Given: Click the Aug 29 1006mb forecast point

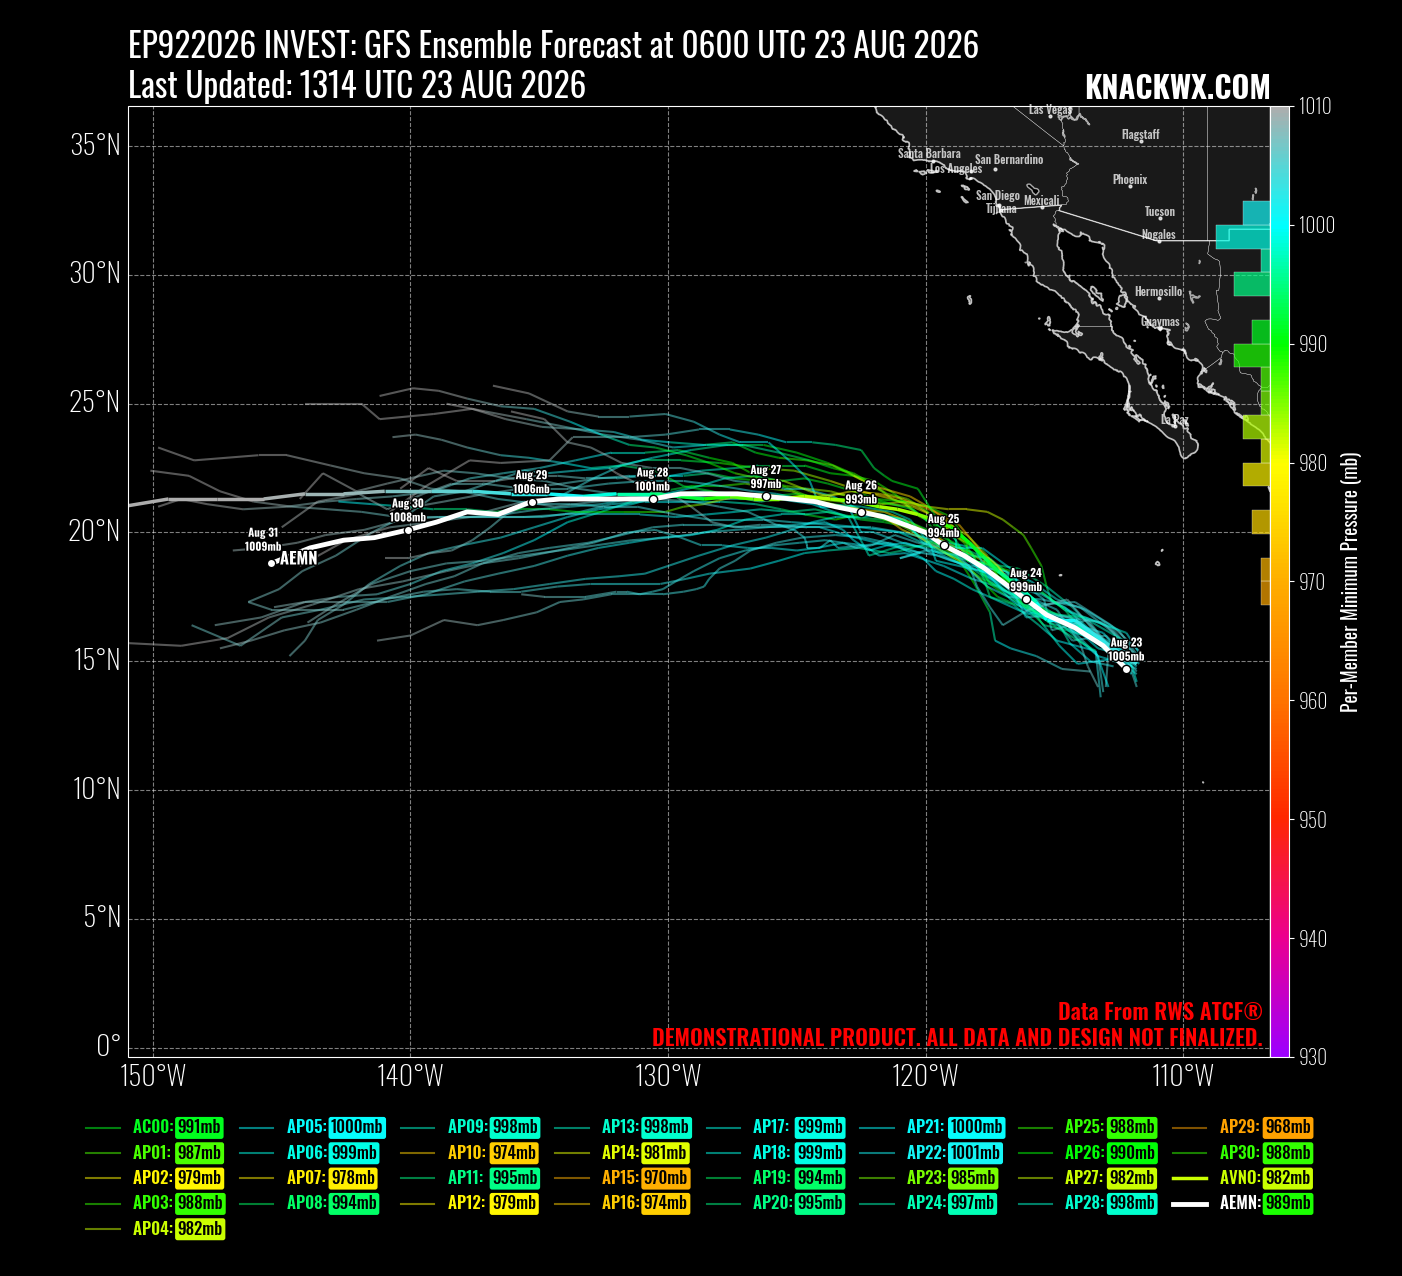Looking at the screenshot, I should click(x=532, y=501).
